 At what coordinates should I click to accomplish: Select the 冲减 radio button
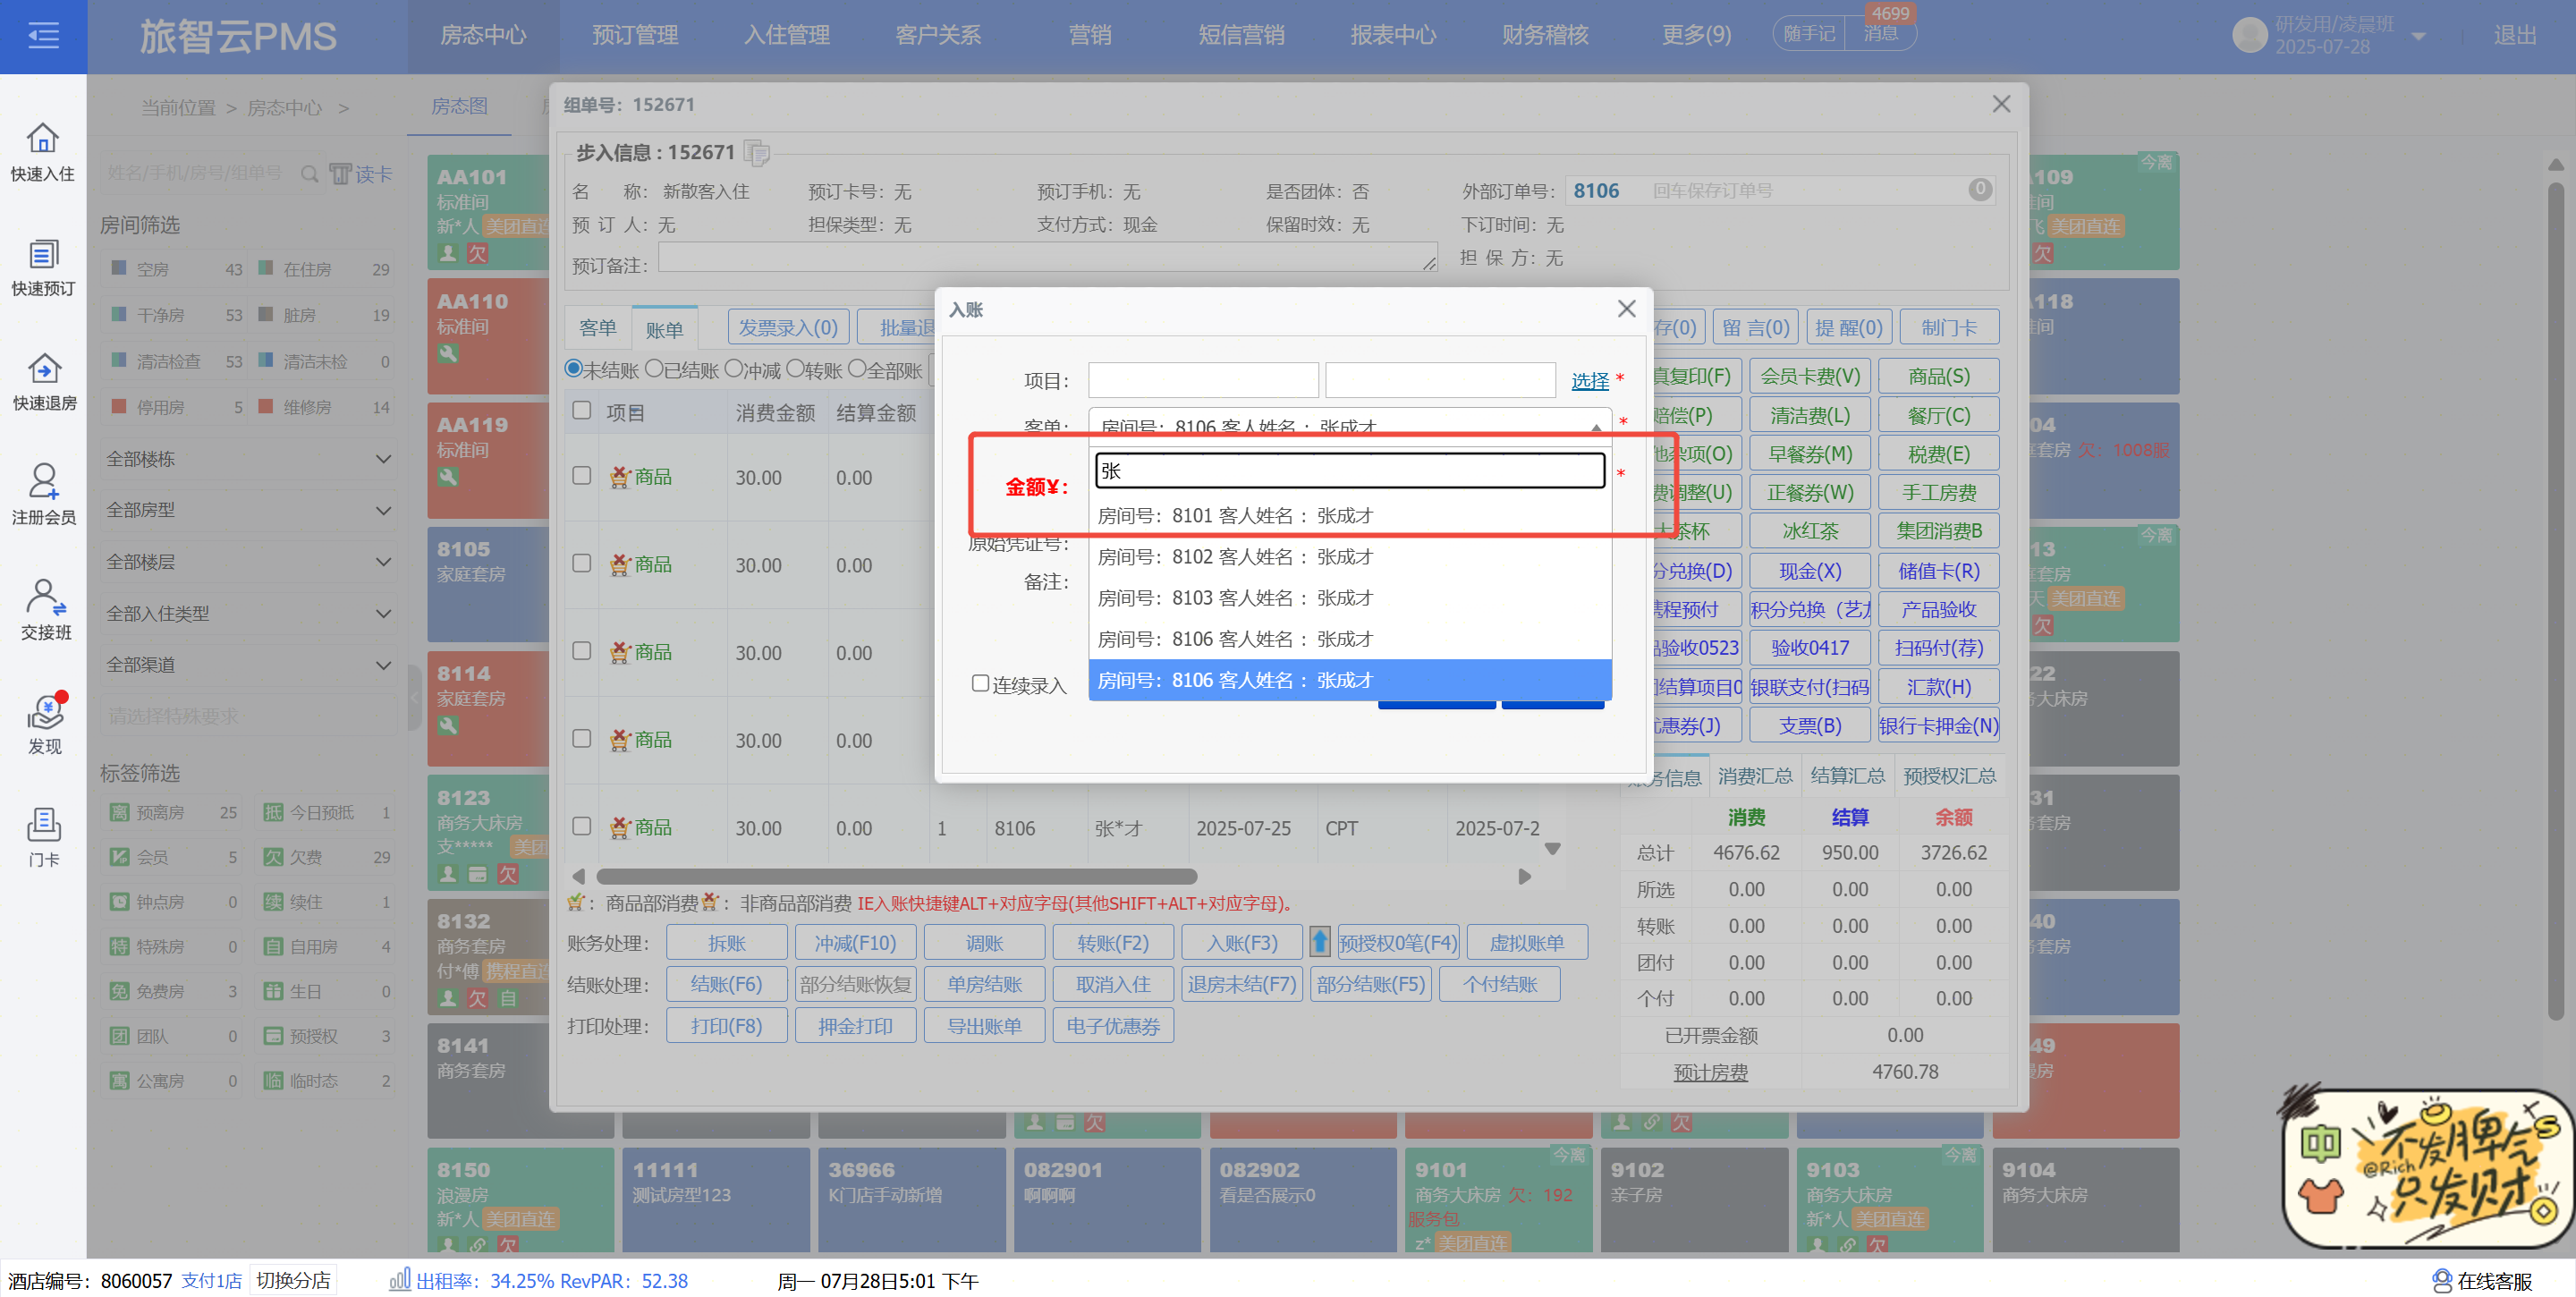(734, 369)
